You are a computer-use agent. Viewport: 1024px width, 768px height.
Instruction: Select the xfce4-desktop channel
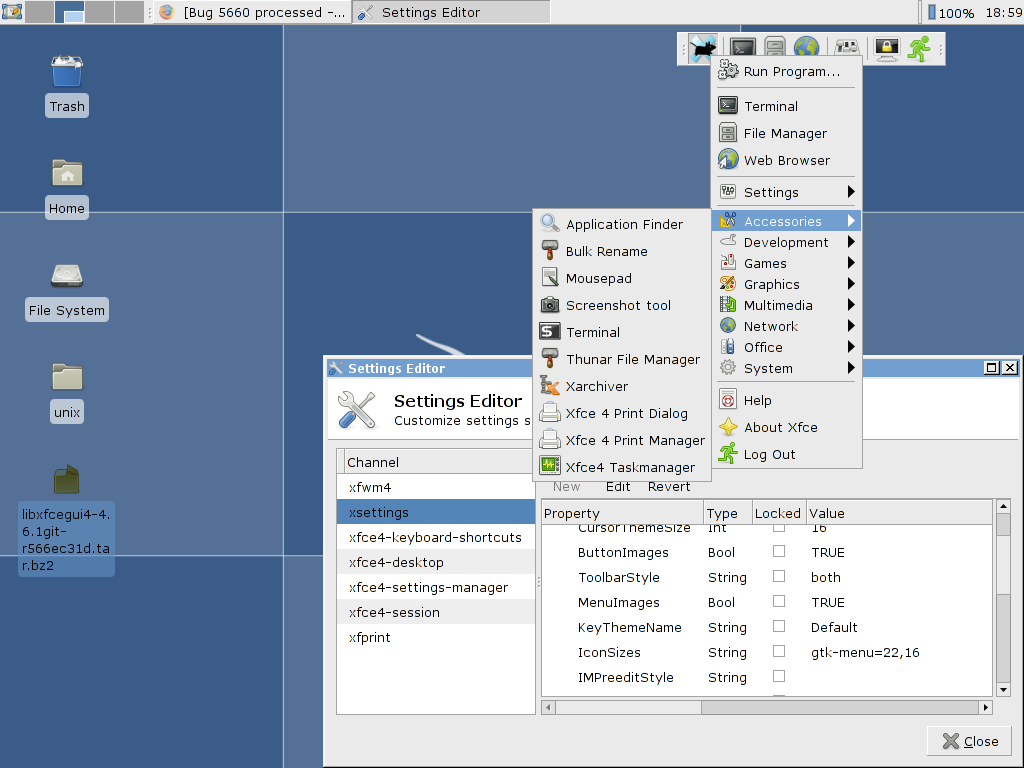tap(396, 563)
